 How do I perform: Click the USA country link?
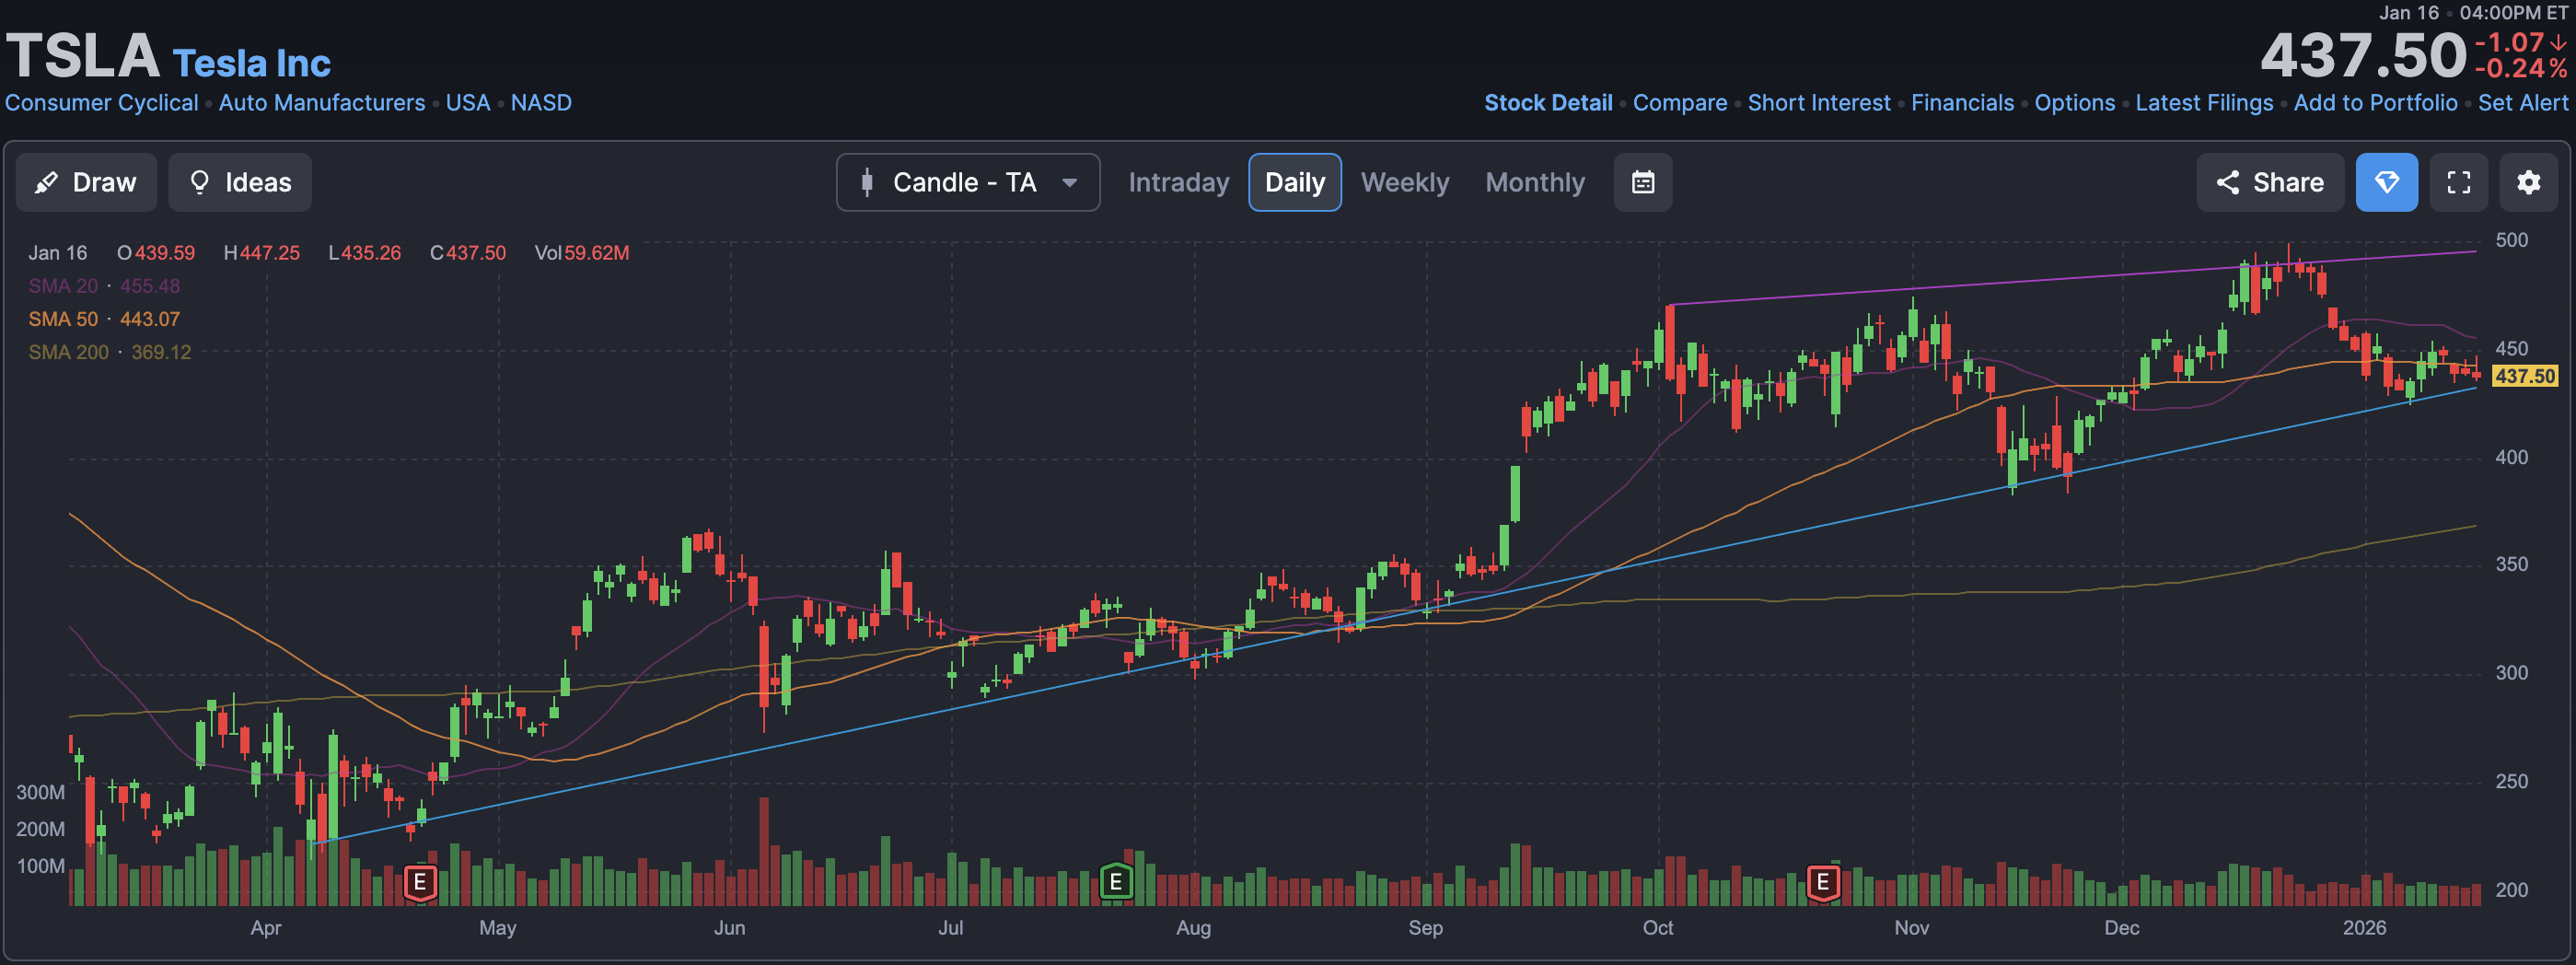click(468, 103)
